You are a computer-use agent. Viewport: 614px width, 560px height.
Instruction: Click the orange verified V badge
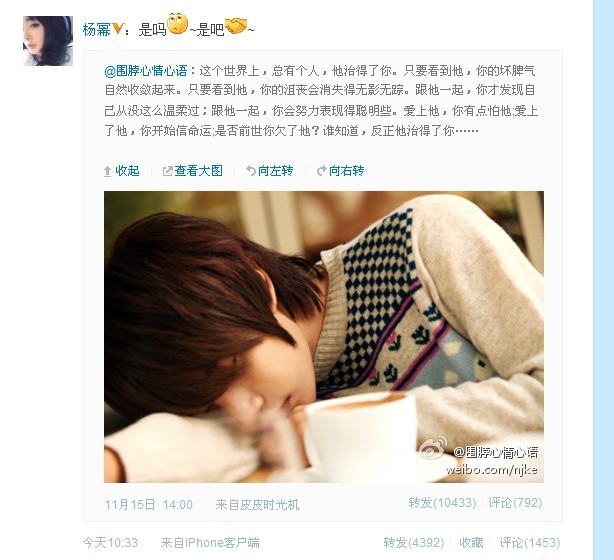point(118,29)
